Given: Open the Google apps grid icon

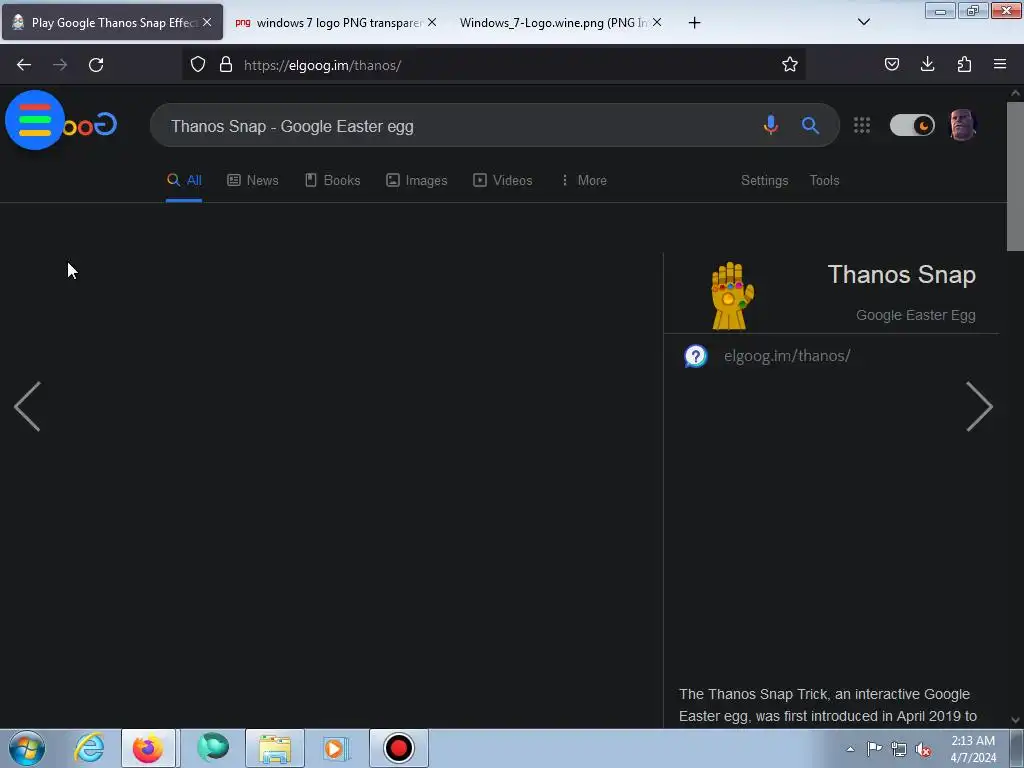Looking at the screenshot, I should click(x=862, y=125).
